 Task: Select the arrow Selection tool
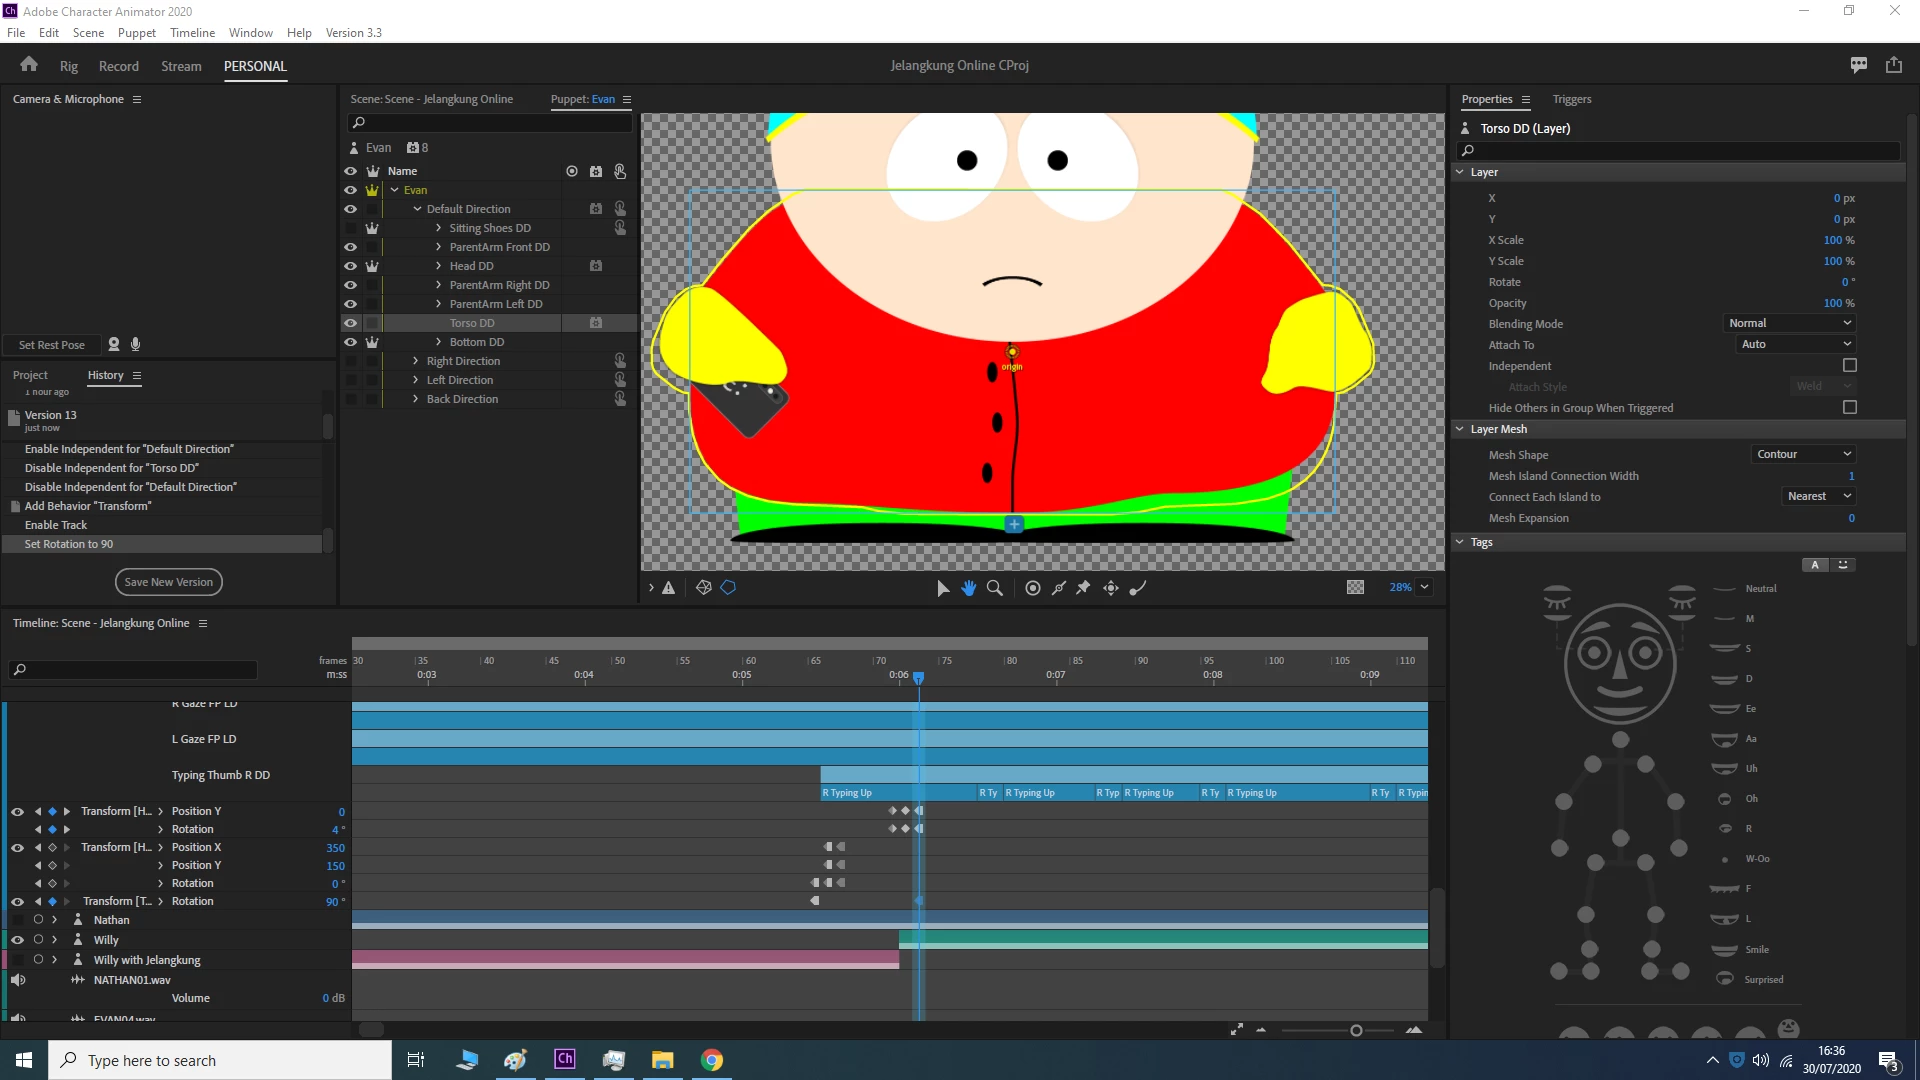[x=942, y=588]
